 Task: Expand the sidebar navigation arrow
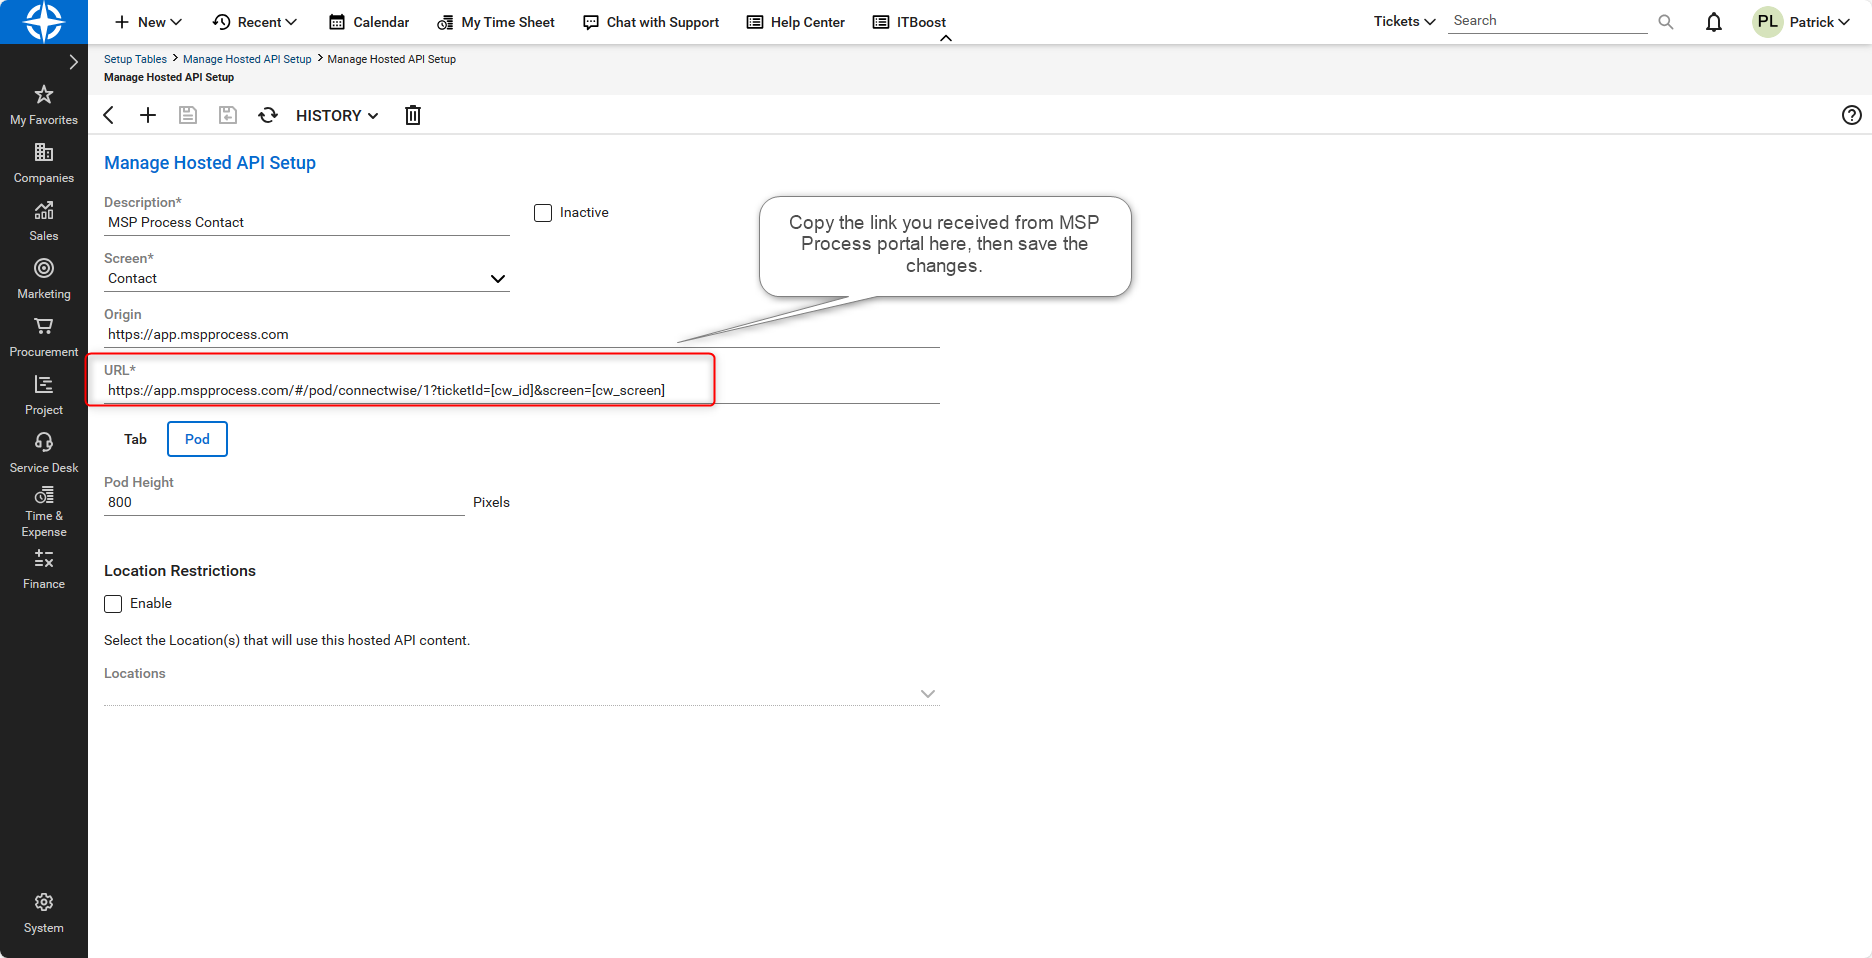coord(73,62)
